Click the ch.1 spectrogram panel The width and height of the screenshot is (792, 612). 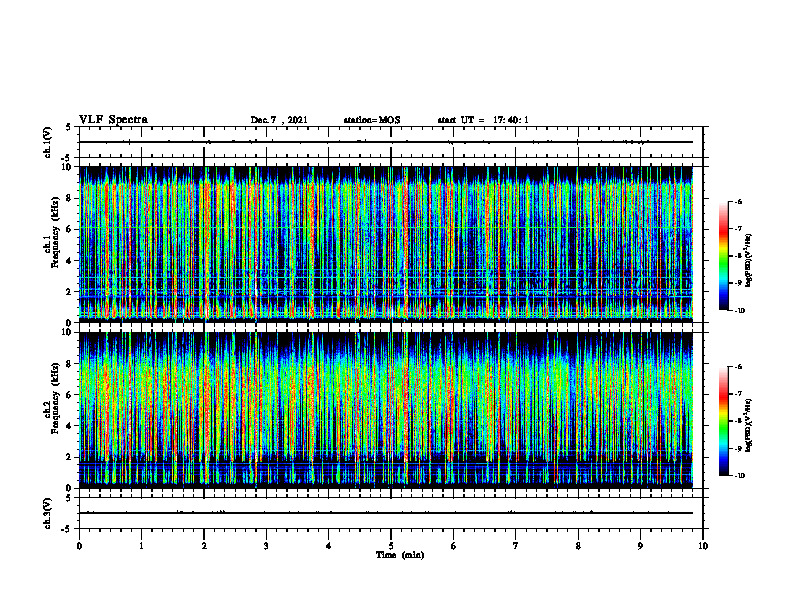coord(386,244)
